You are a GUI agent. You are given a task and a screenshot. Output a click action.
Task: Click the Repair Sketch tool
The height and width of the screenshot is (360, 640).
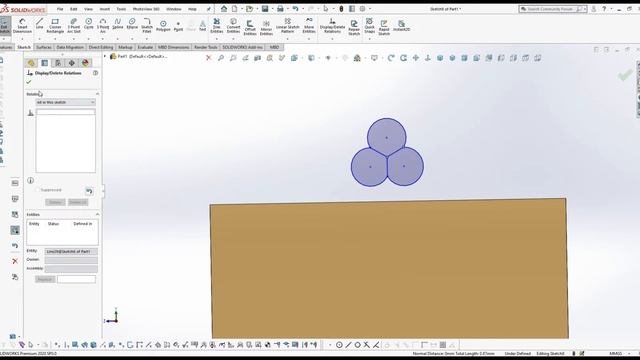(x=354, y=28)
